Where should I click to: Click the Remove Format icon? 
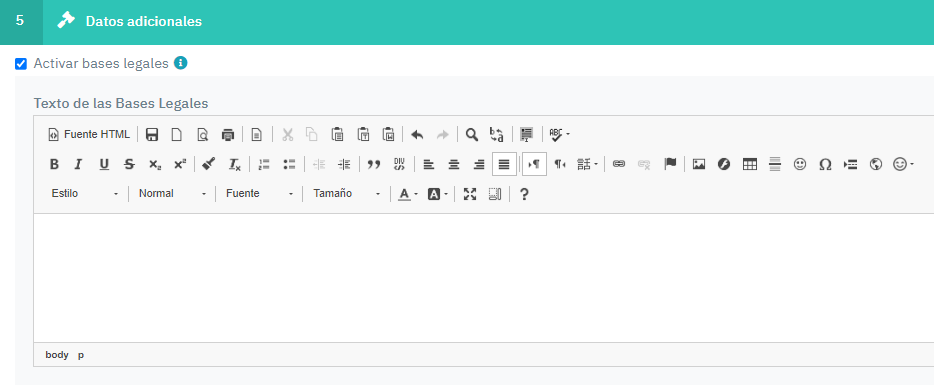[x=235, y=164]
